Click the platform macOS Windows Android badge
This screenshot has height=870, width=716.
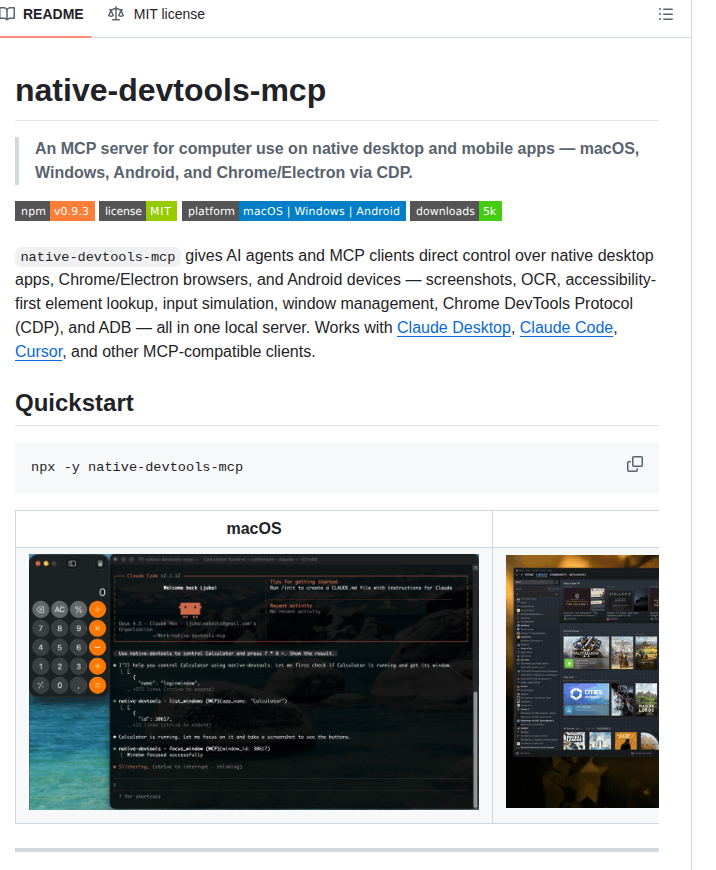(x=294, y=211)
